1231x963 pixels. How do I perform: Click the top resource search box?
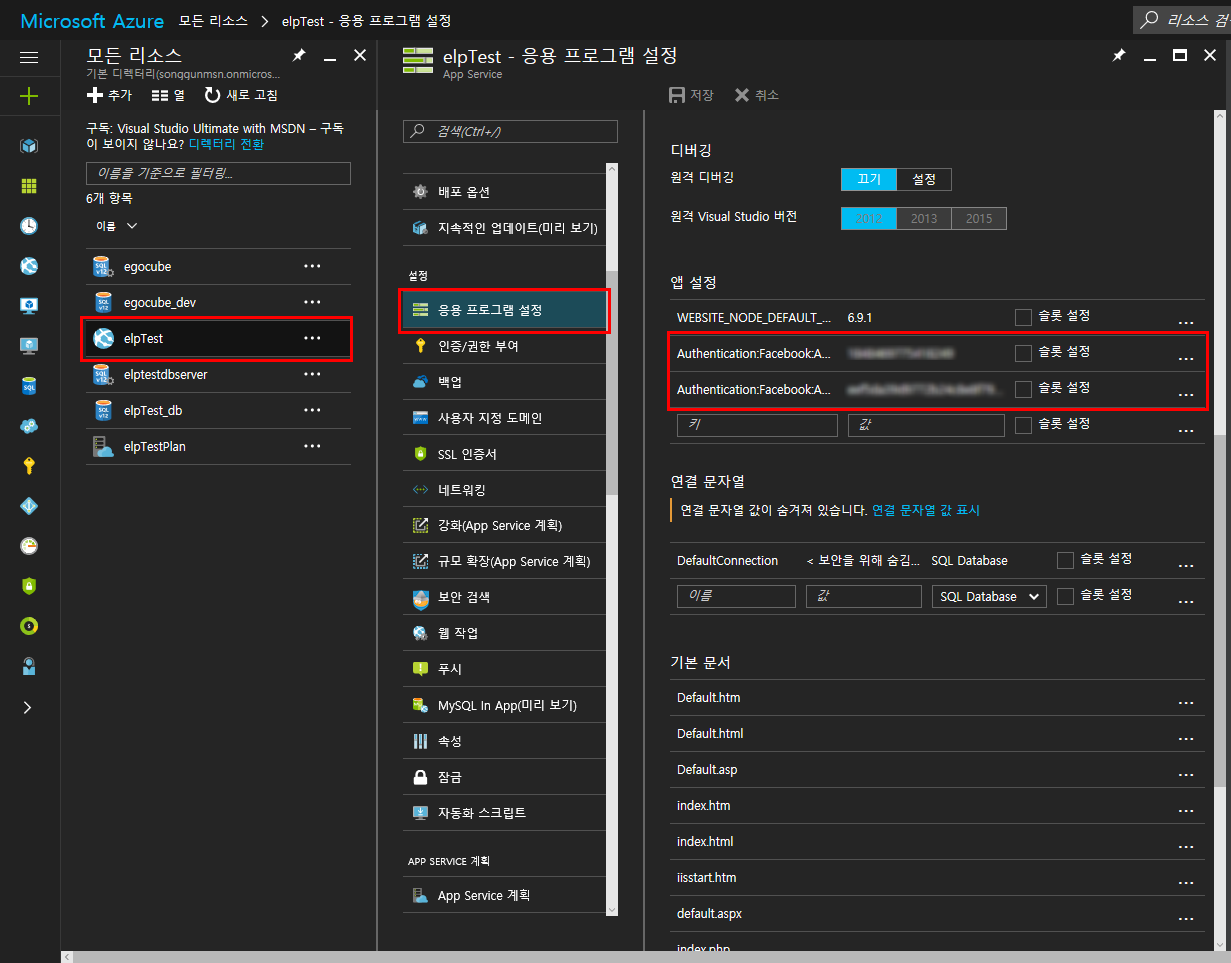click(x=1182, y=19)
